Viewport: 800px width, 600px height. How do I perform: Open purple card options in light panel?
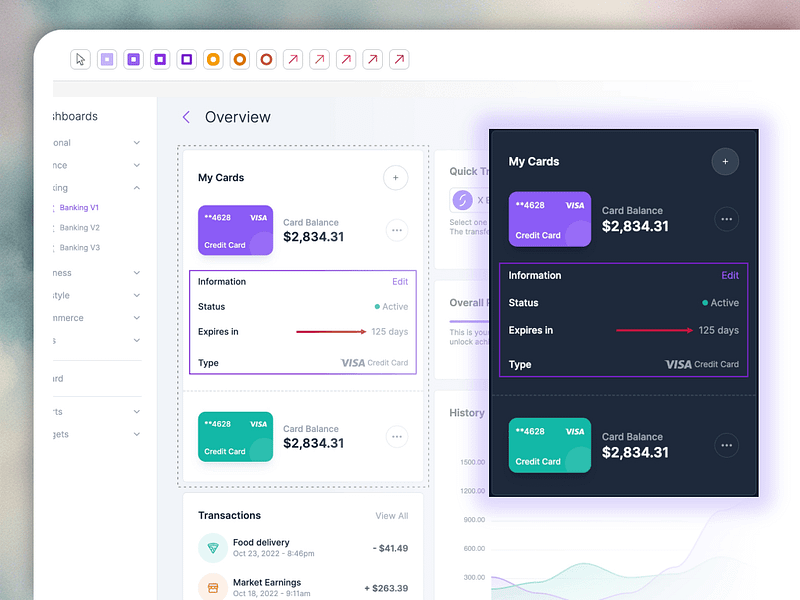pos(397,230)
